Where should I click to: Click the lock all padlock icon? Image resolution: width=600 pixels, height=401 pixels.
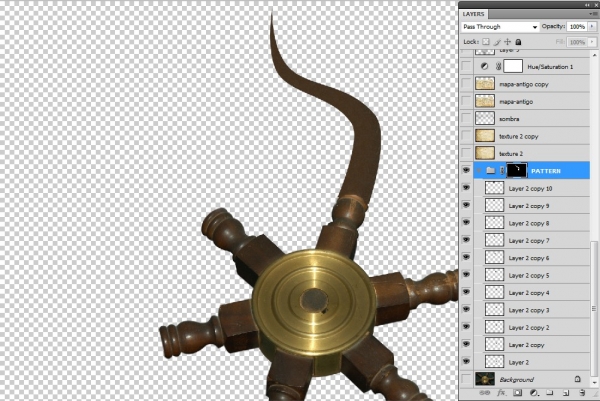518,42
